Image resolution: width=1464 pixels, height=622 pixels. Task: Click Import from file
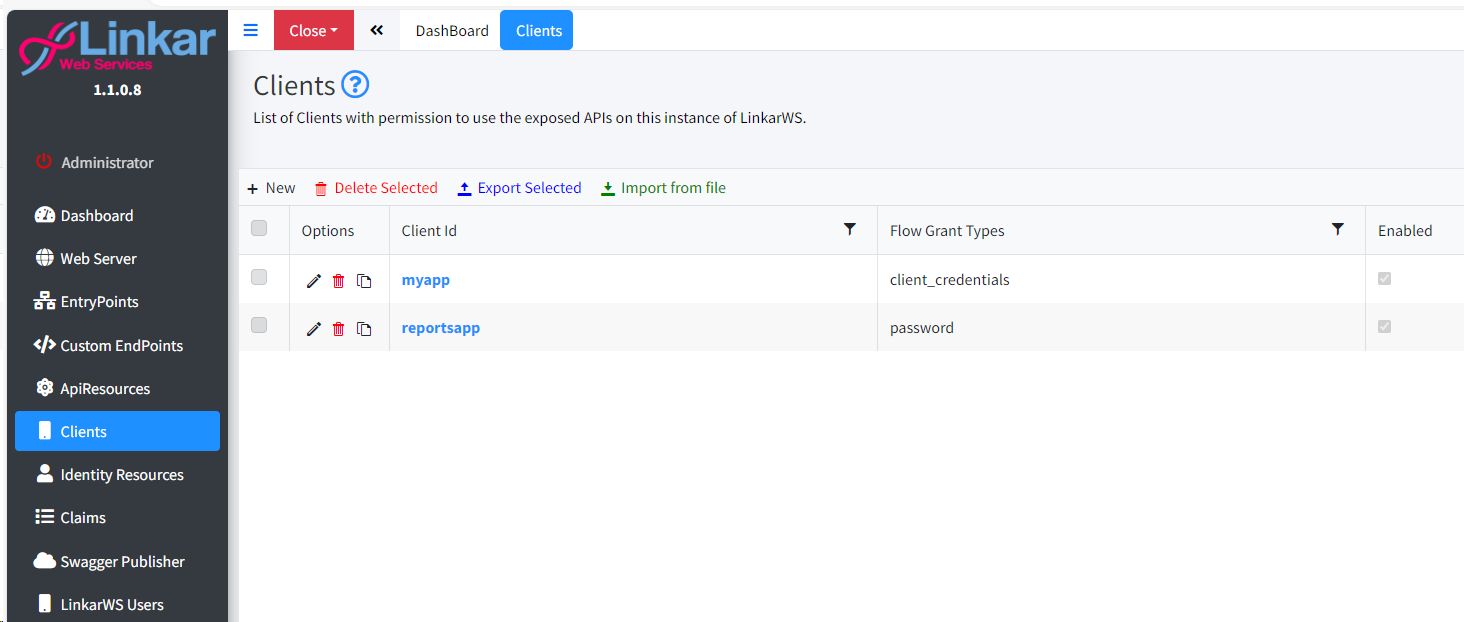coord(663,188)
